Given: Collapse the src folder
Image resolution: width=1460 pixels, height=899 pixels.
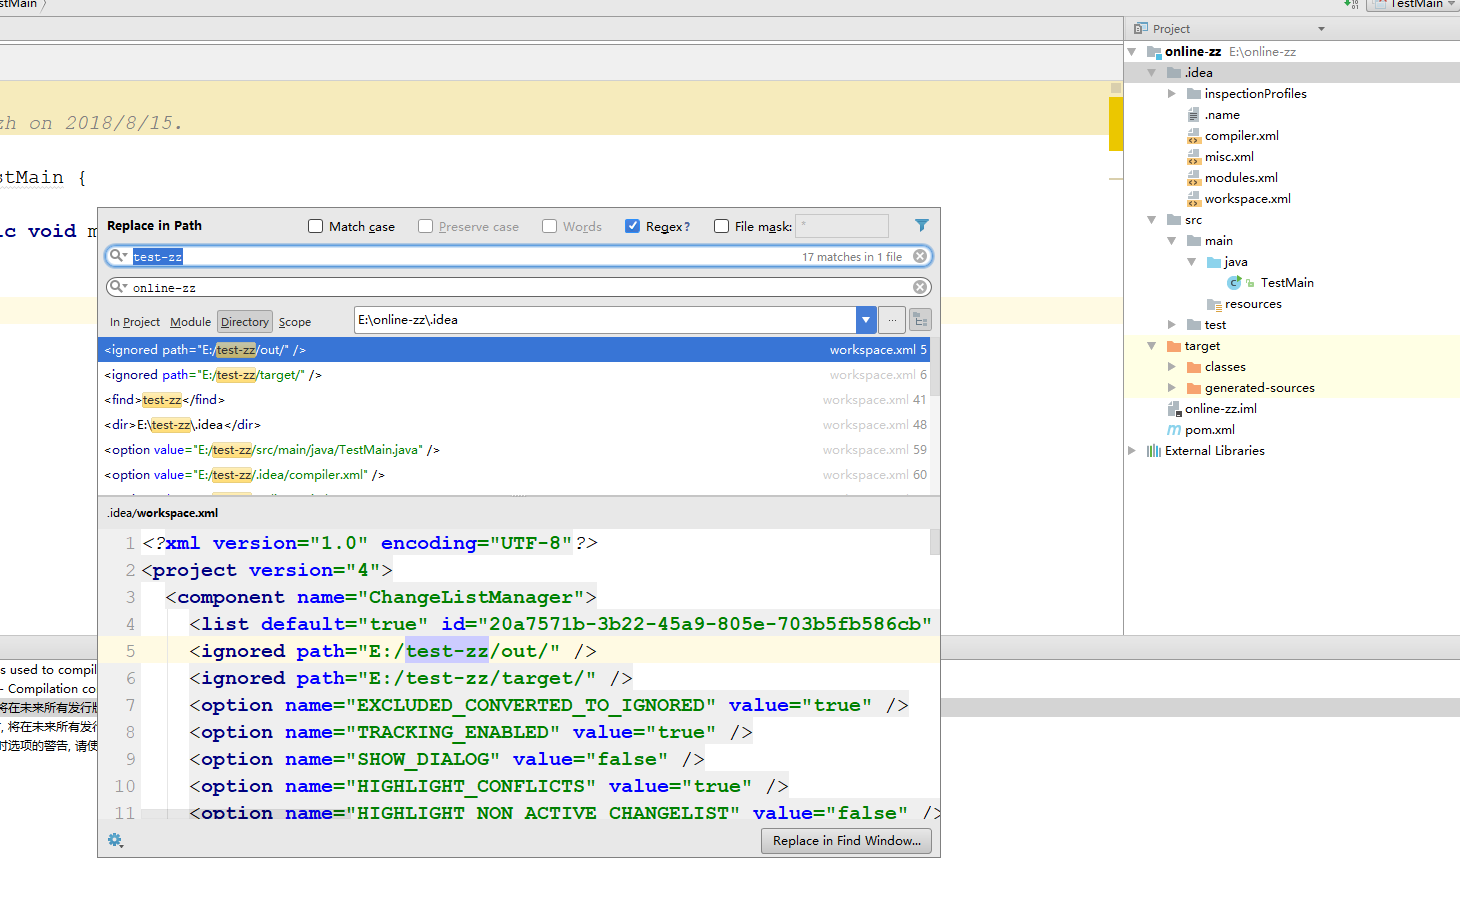Looking at the screenshot, I should [1152, 220].
